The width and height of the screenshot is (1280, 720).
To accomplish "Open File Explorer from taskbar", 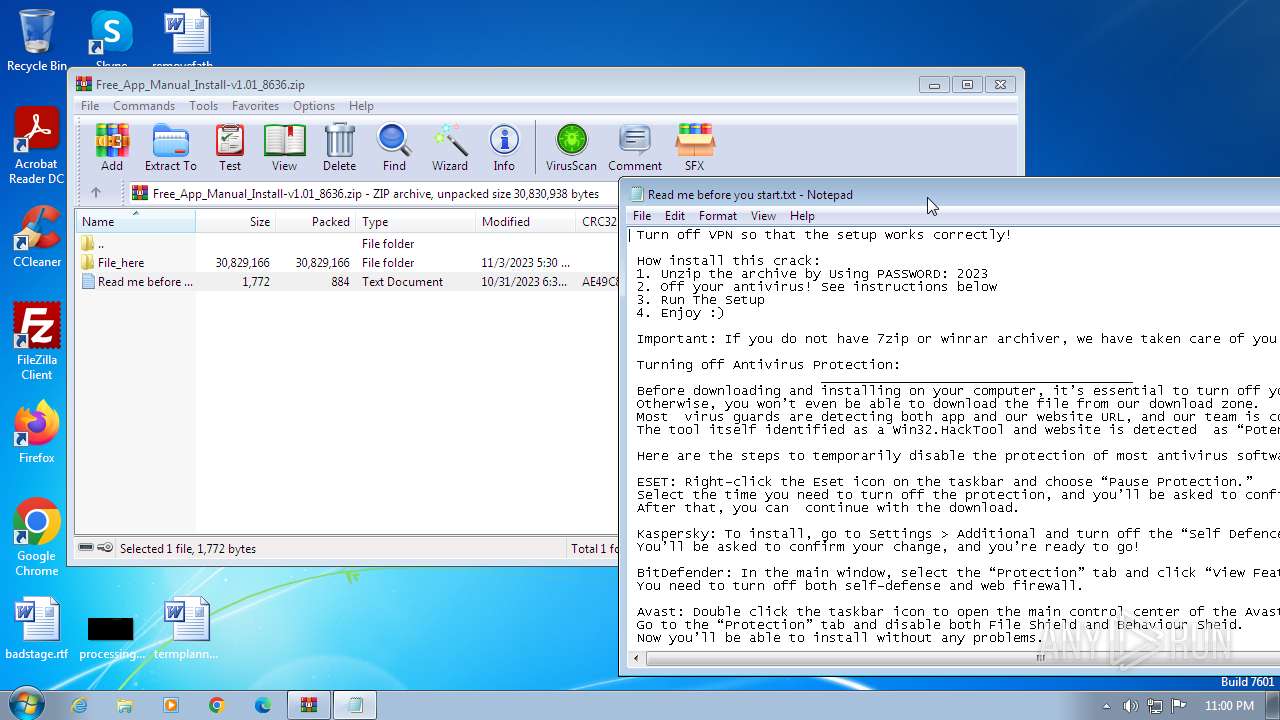I will [125, 705].
